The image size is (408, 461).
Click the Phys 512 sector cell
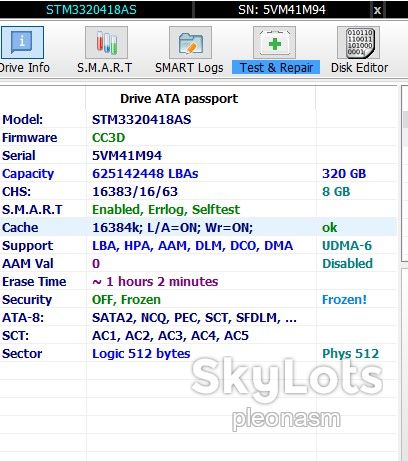[x=351, y=354]
